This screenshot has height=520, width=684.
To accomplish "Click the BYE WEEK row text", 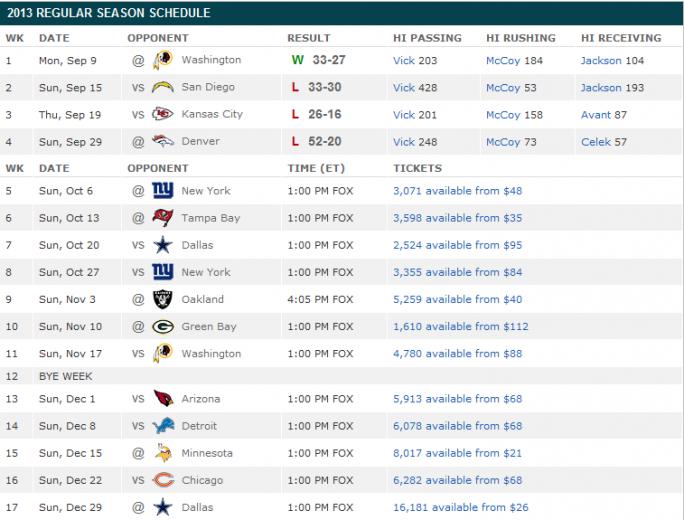I will coord(65,376).
